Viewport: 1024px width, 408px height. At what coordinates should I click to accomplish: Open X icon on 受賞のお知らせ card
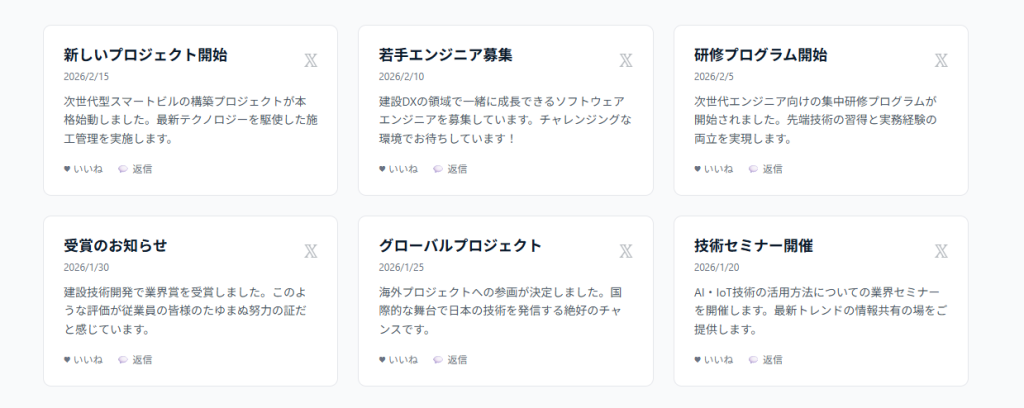point(311,251)
